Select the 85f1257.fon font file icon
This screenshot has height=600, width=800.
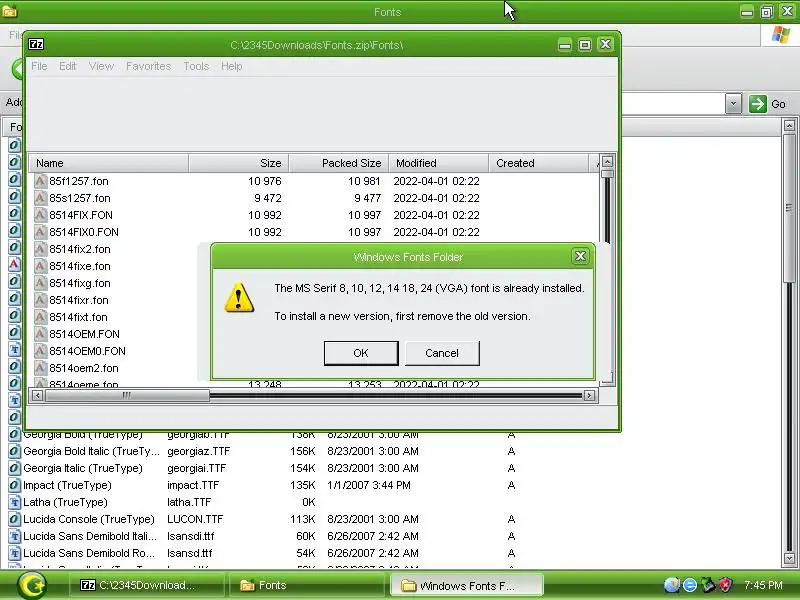pyautogui.click(x=40, y=181)
